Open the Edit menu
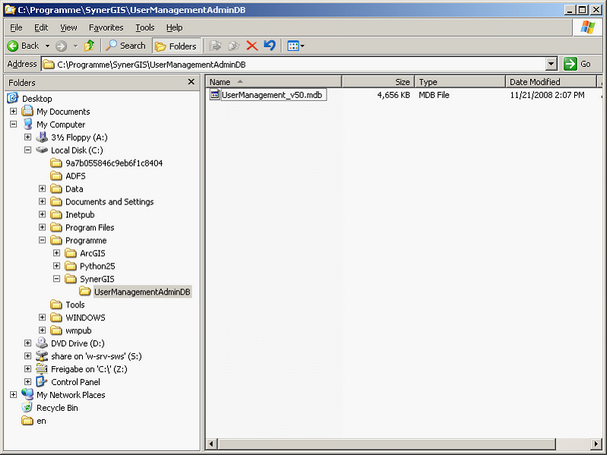 click(x=41, y=28)
